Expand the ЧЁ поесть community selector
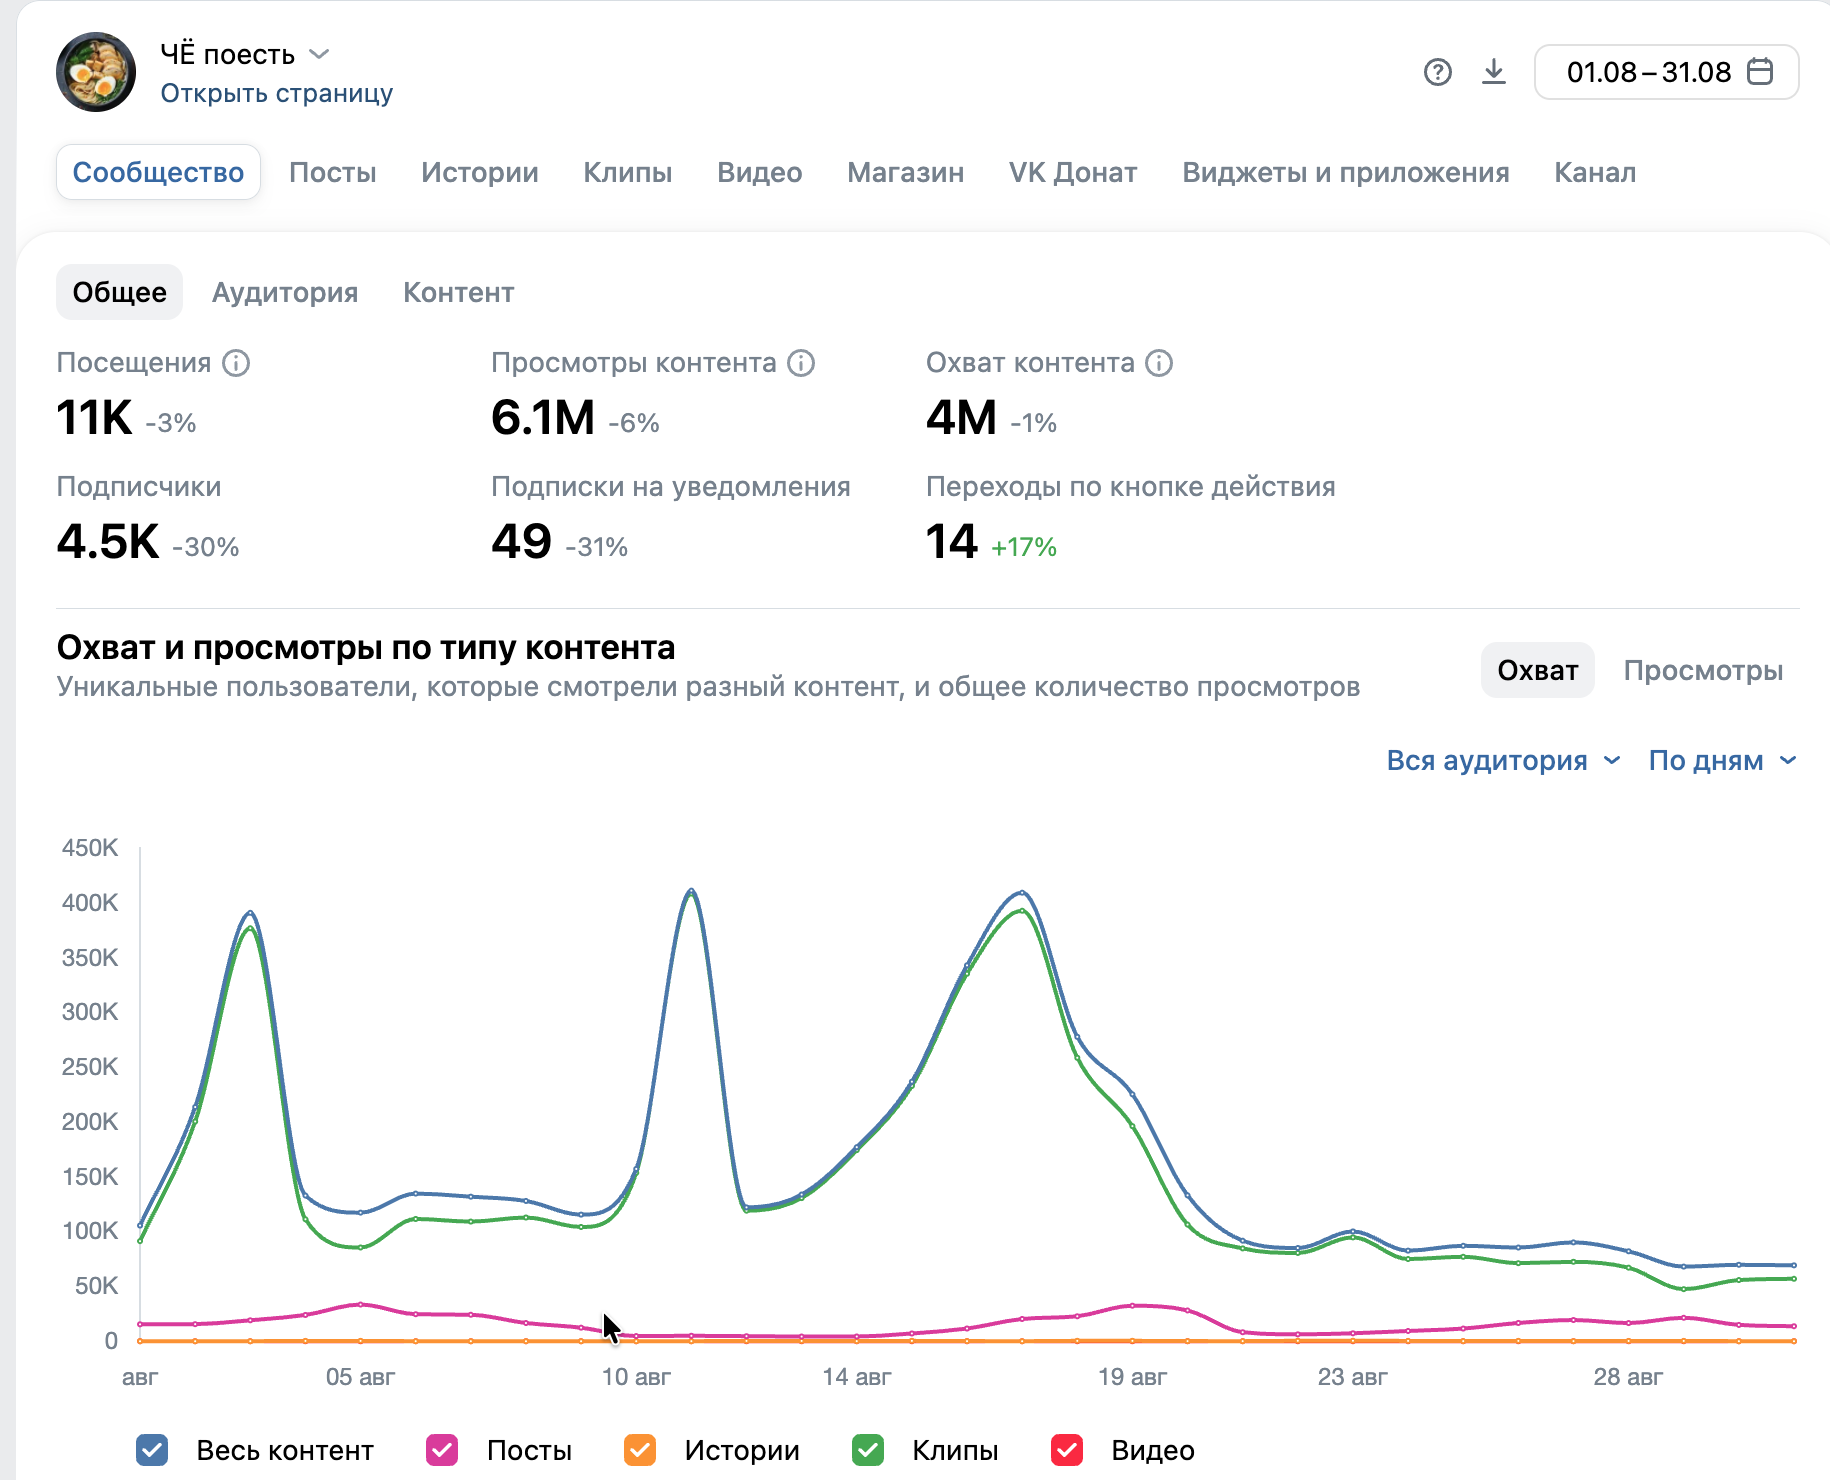The width and height of the screenshot is (1830, 1480). [x=245, y=54]
